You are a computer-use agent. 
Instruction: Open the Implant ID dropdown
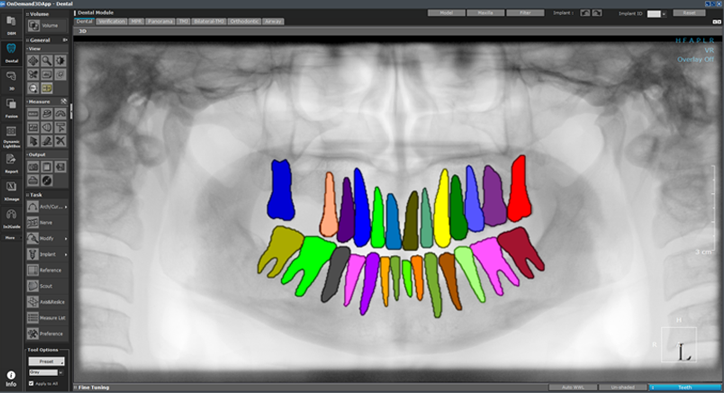point(656,14)
